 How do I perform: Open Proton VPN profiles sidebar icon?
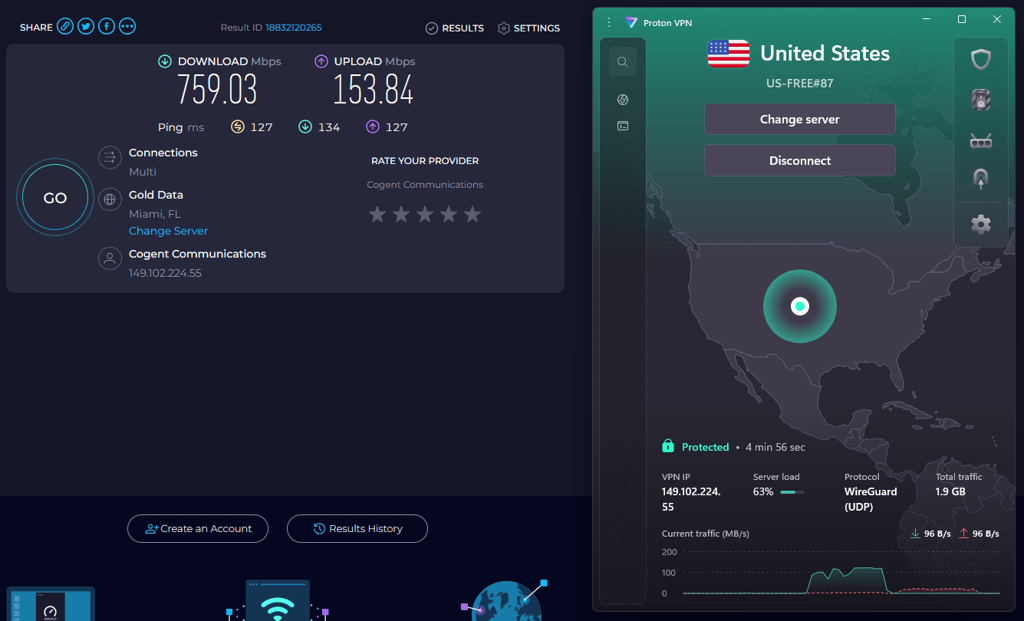coord(622,125)
